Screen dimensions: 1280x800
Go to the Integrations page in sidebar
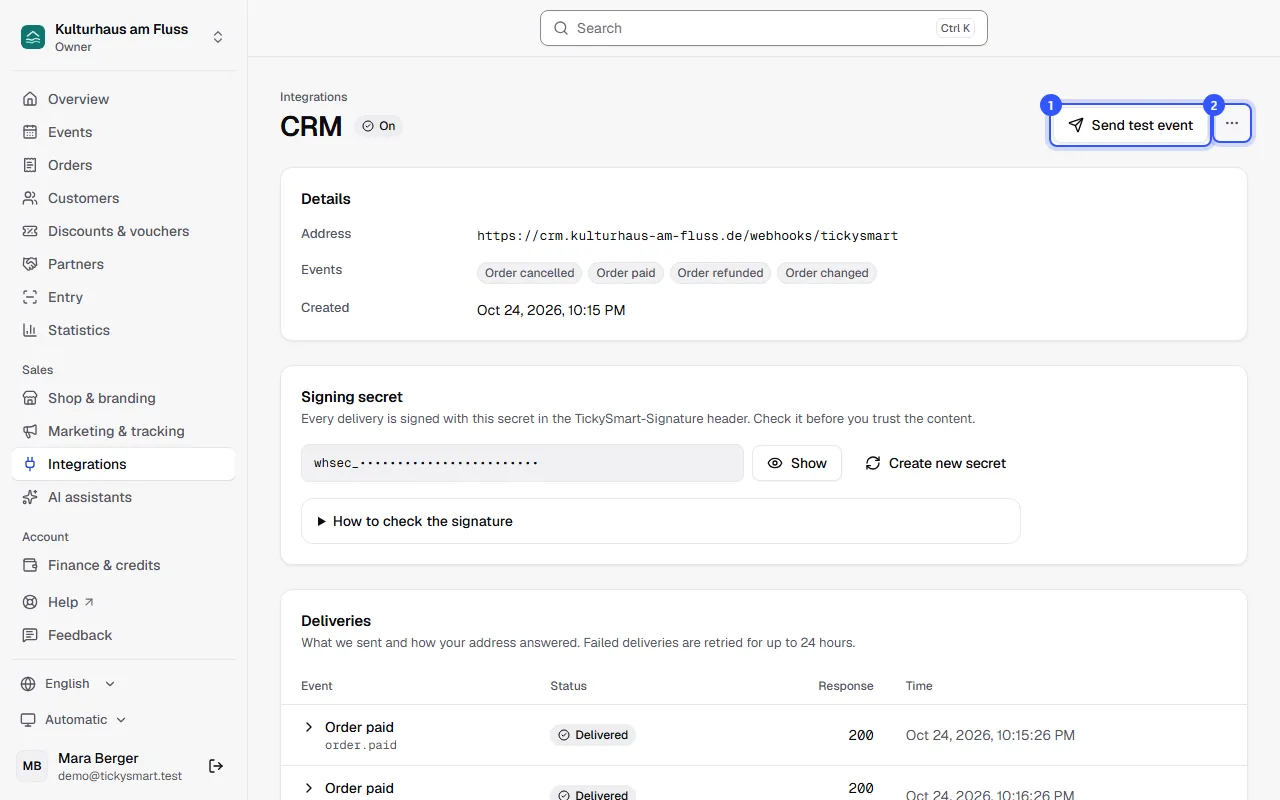point(124,464)
